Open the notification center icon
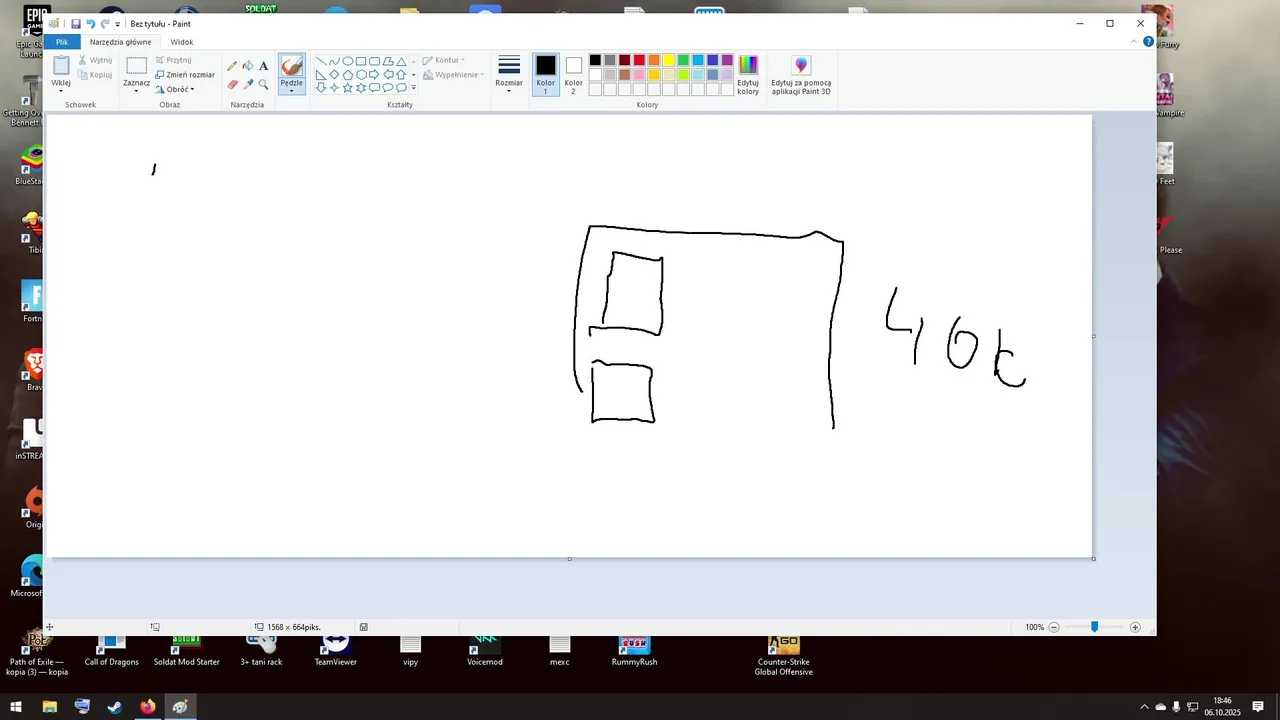The image size is (1280, 720). tap(1258, 707)
